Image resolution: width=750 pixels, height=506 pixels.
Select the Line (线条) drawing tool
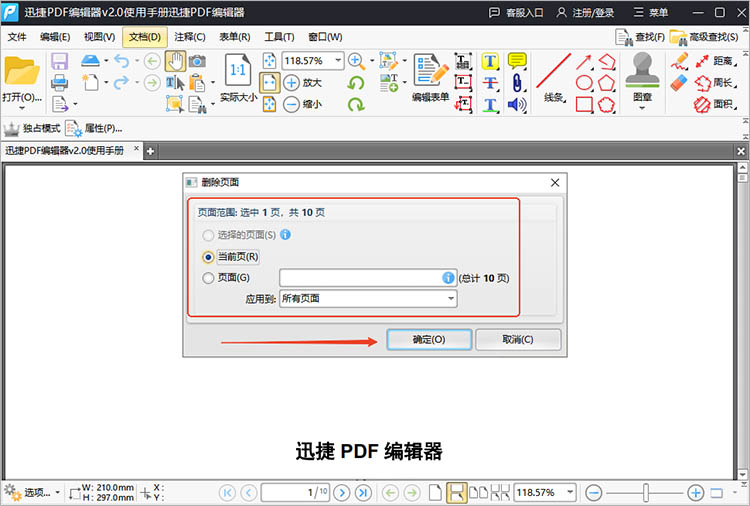click(553, 75)
